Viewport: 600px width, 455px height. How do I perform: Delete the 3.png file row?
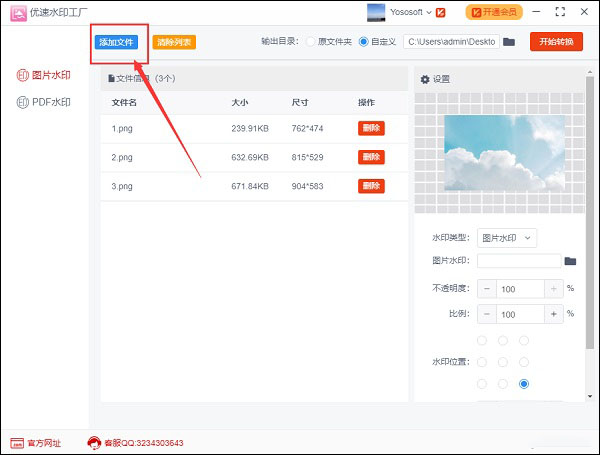pyautogui.click(x=371, y=186)
